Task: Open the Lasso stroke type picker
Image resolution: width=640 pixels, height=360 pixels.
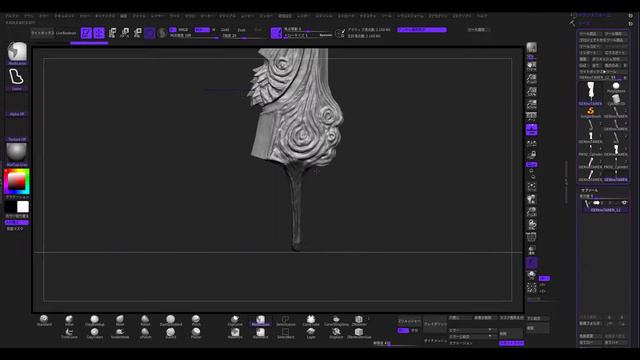Action: (17, 79)
